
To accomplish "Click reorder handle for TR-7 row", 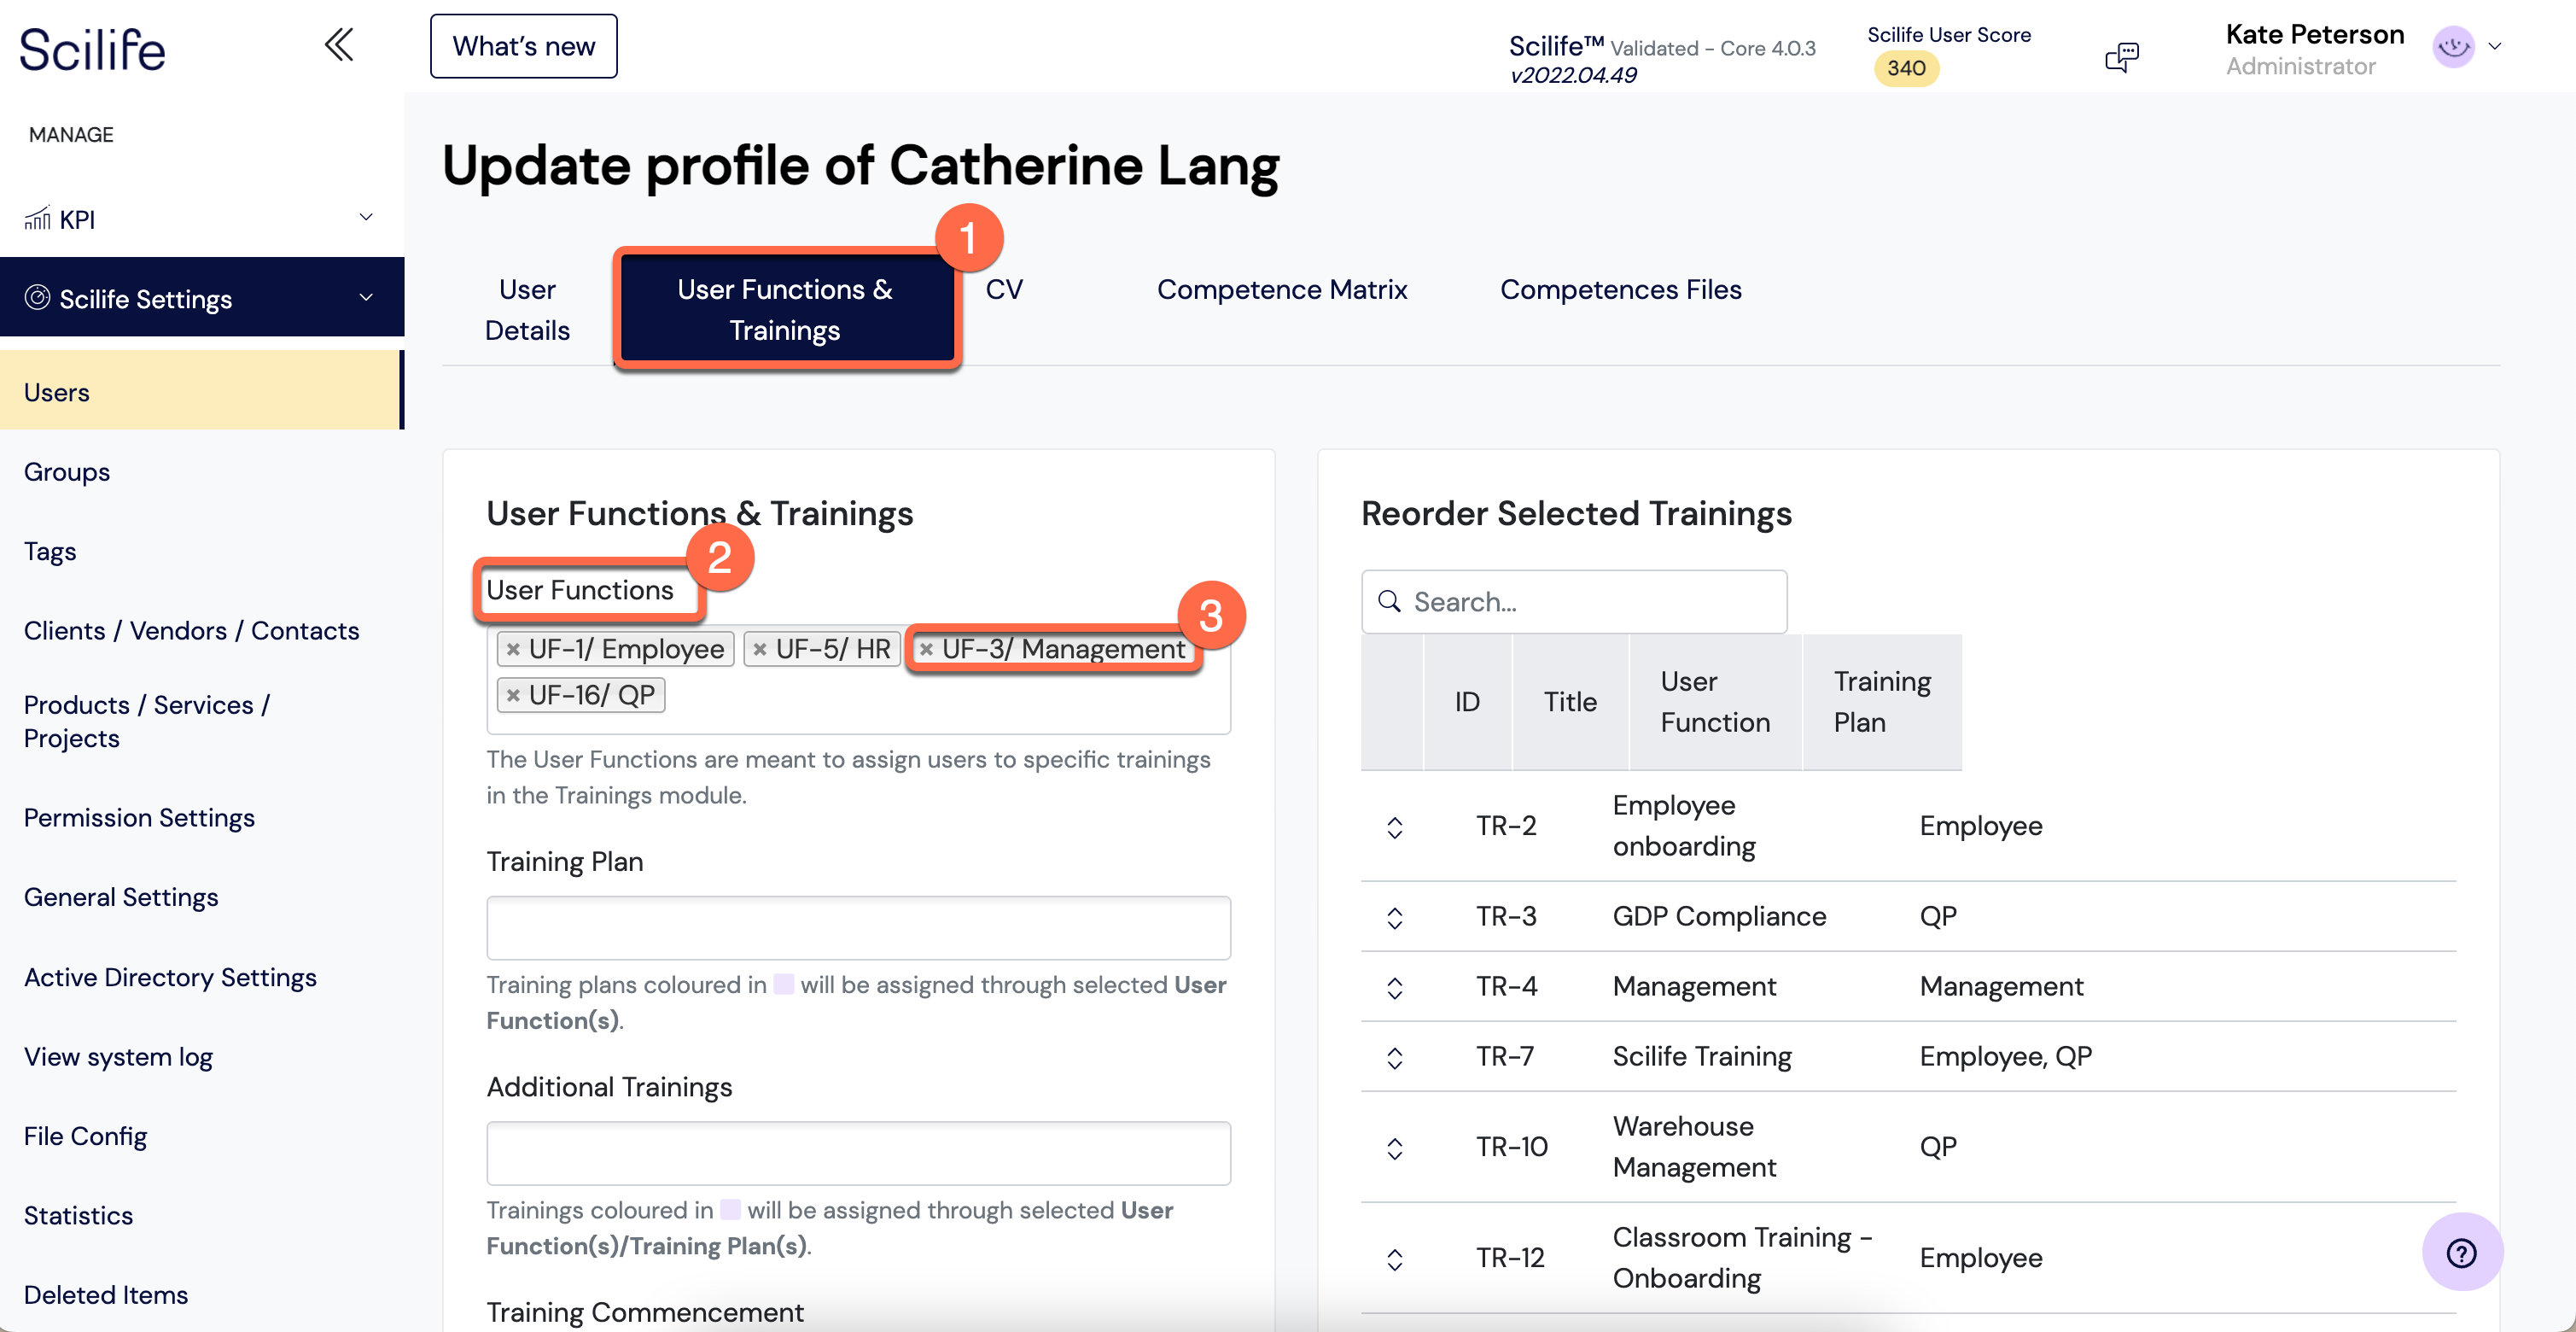I will coord(1394,1058).
